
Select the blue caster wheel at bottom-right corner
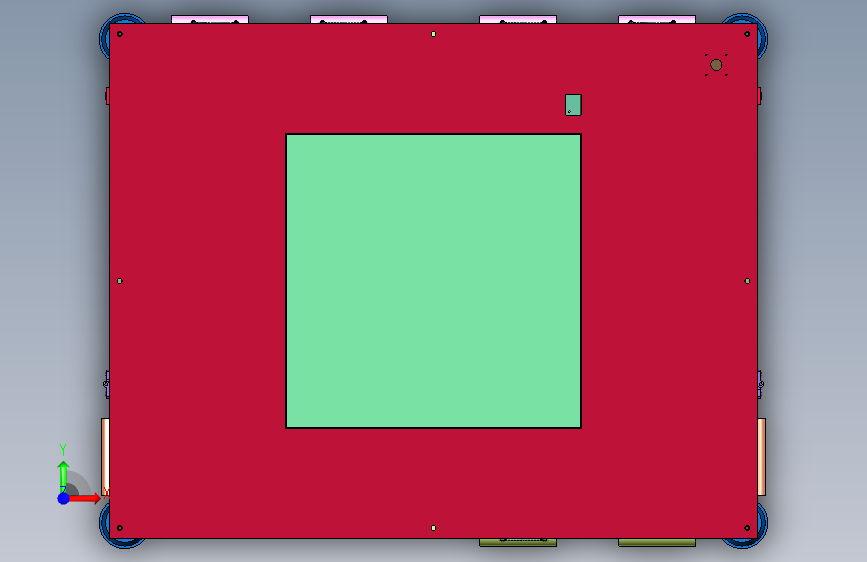click(x=762, y=525)
